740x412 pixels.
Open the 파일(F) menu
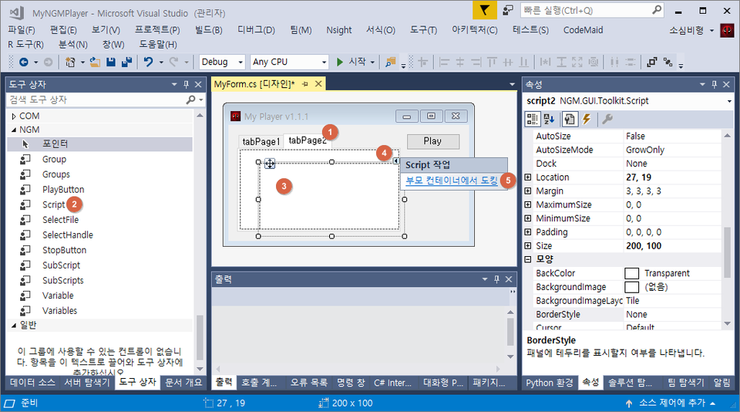(22, 30)
